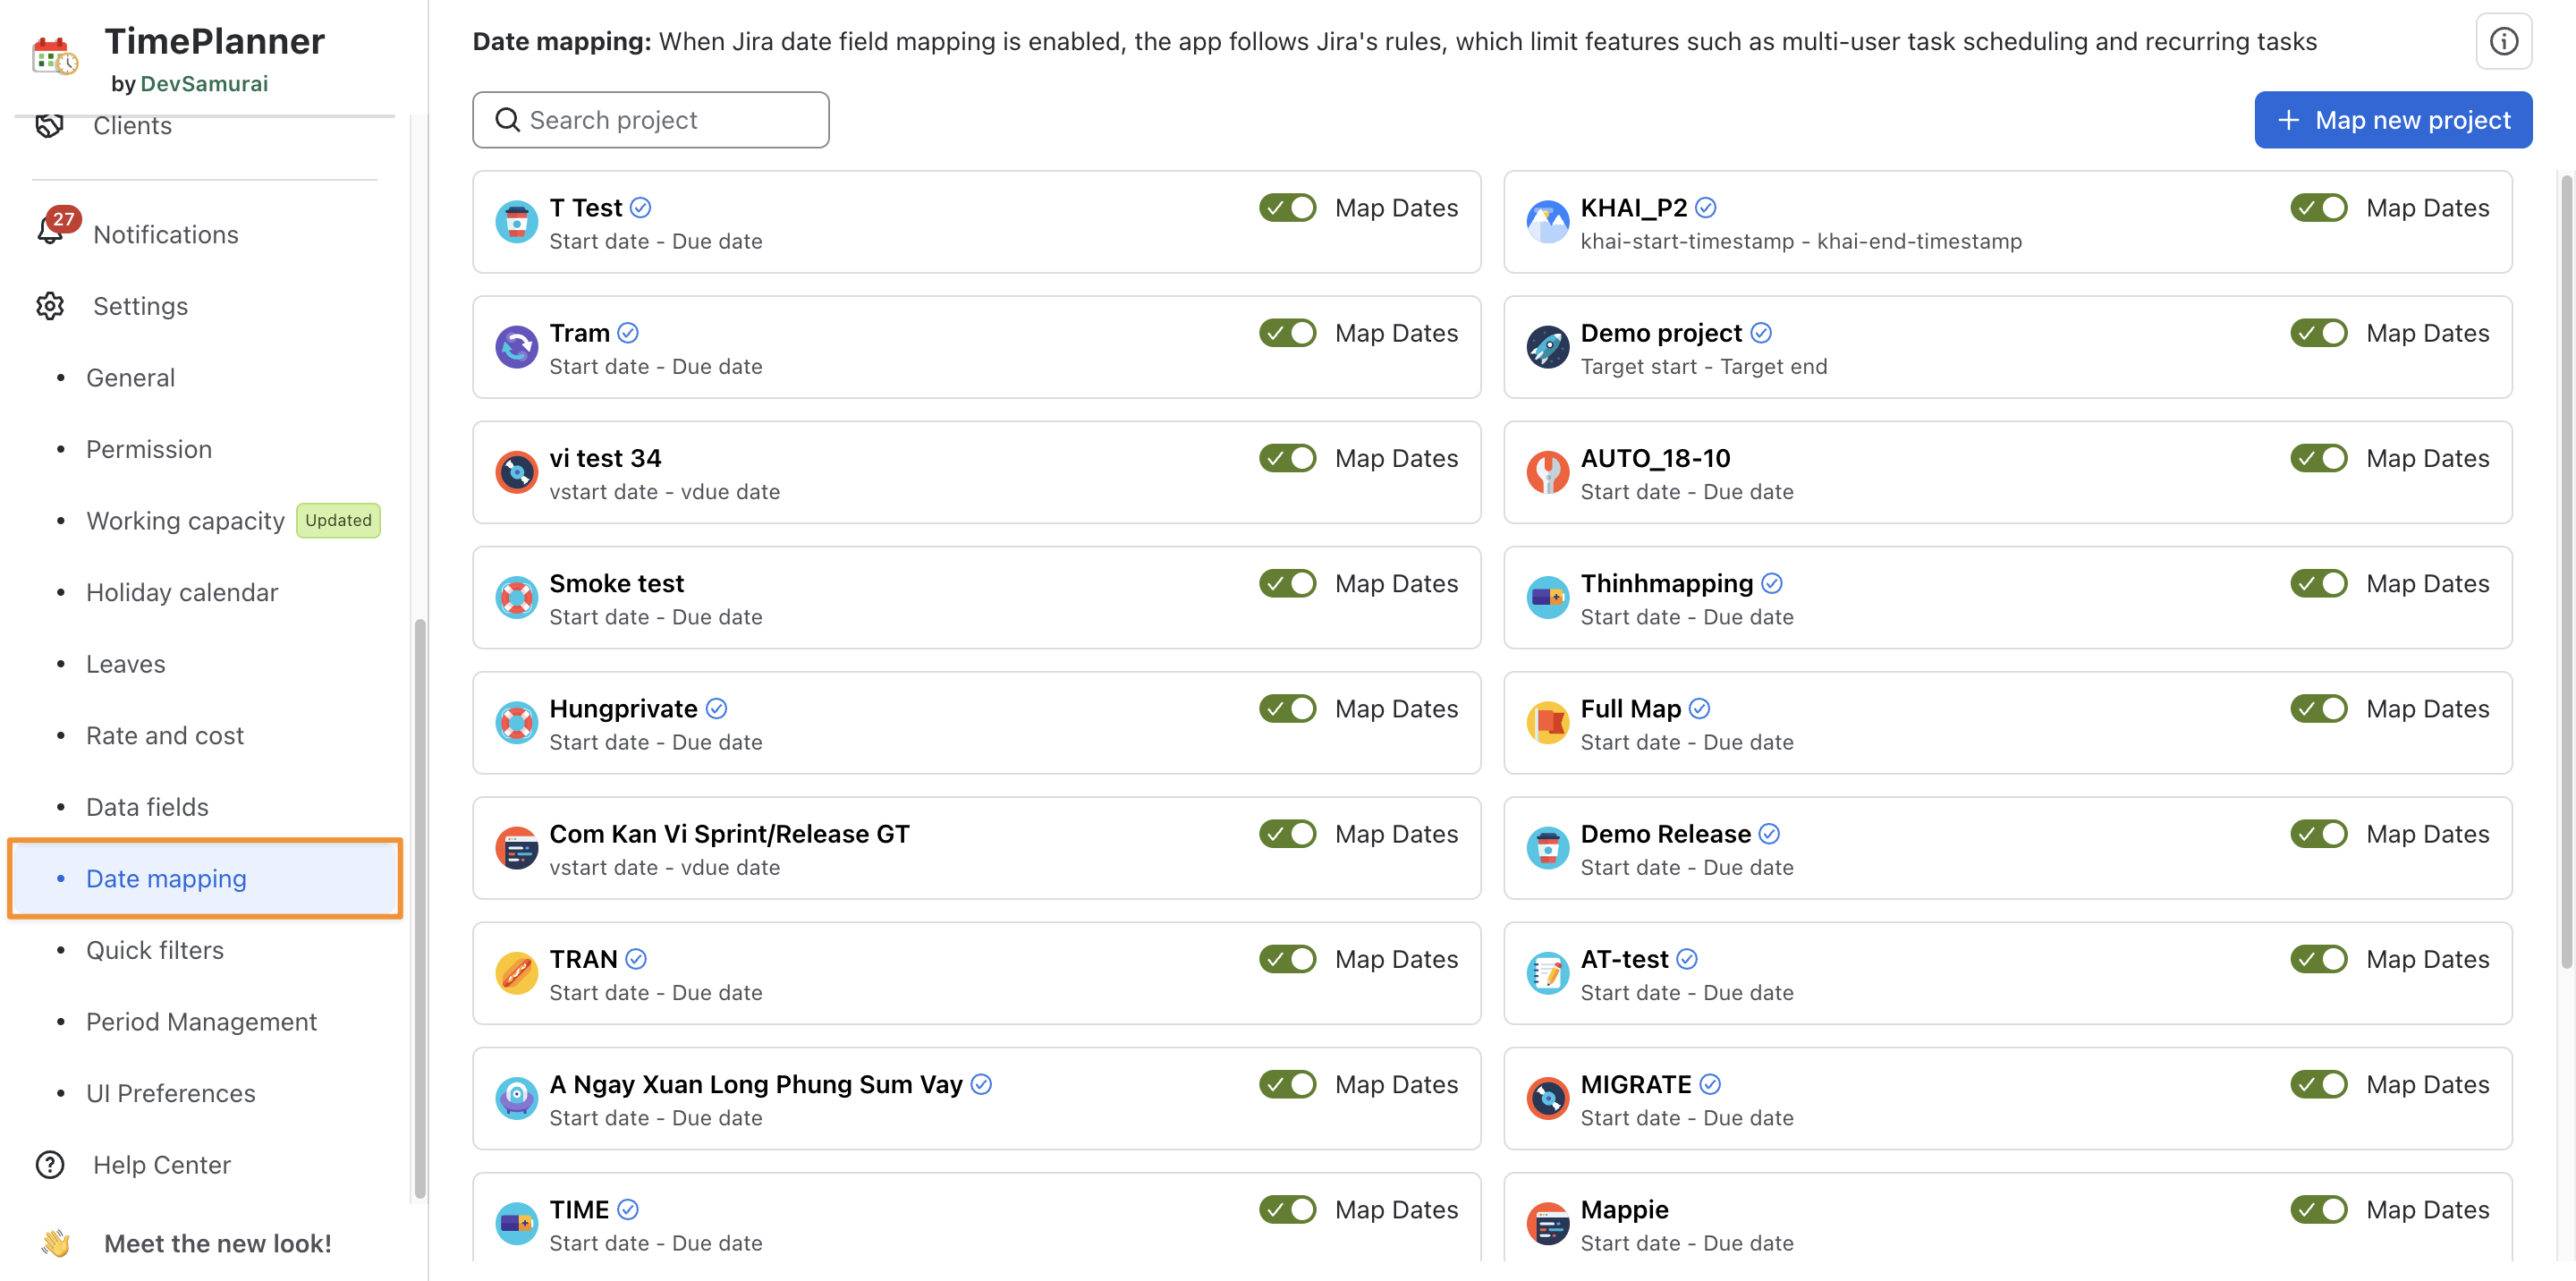Click the Mappie project avatar

coord(1548,1223)
